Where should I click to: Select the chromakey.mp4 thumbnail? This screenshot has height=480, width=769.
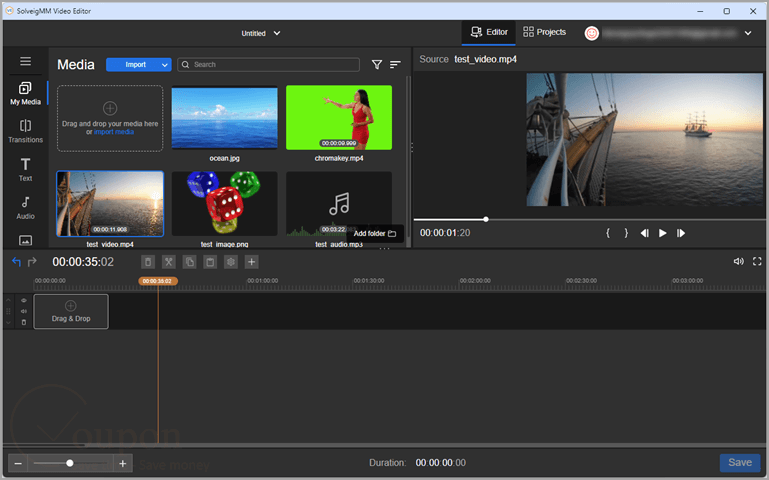click(339, 118)
